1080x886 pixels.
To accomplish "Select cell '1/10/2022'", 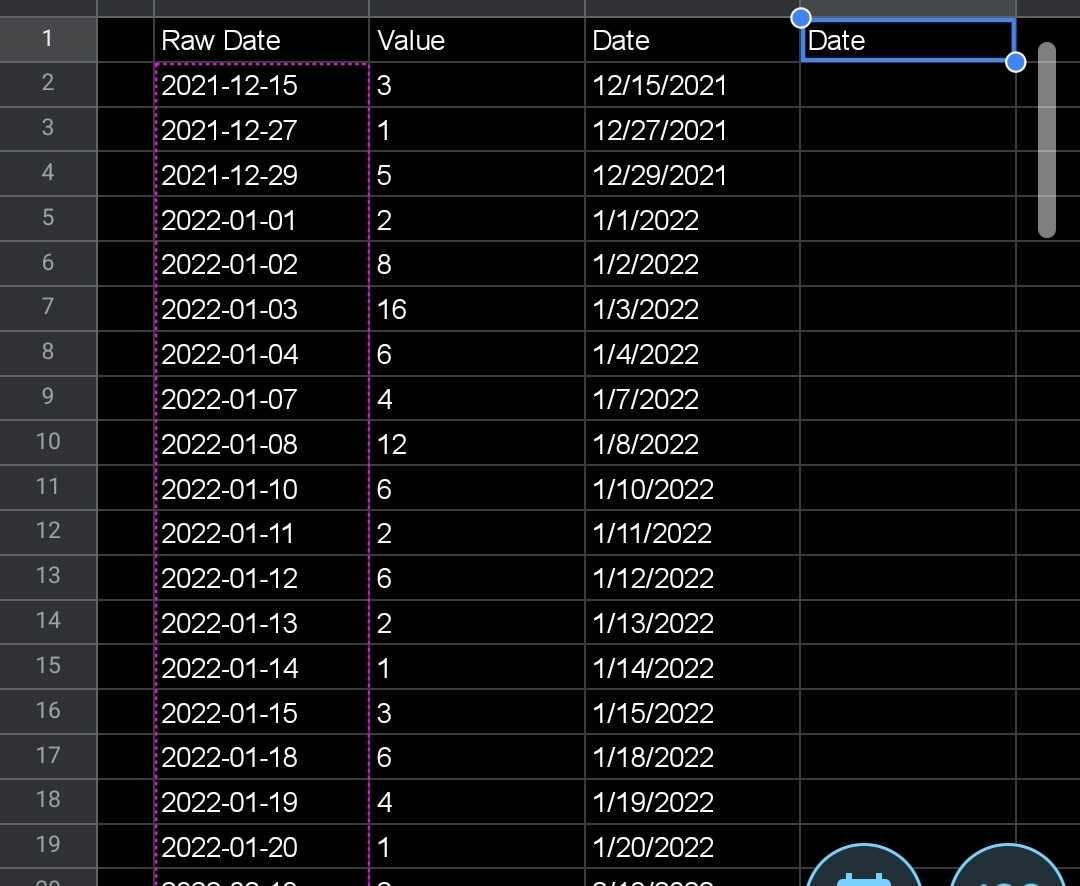I will point(692,488).
